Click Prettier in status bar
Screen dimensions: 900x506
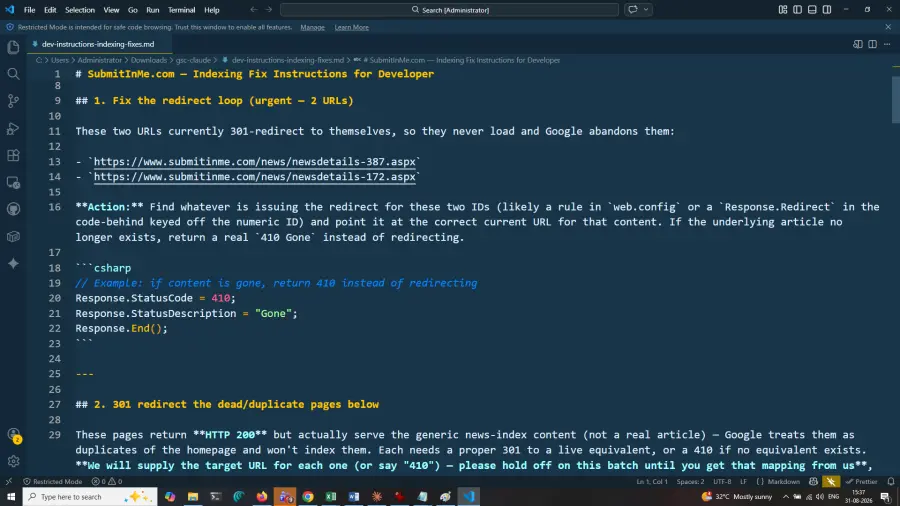(x=862, y=482)
